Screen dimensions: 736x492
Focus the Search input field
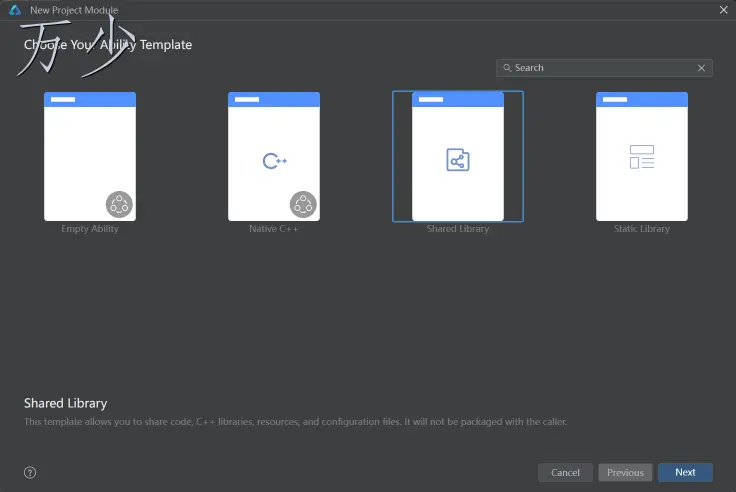point(600,68)
